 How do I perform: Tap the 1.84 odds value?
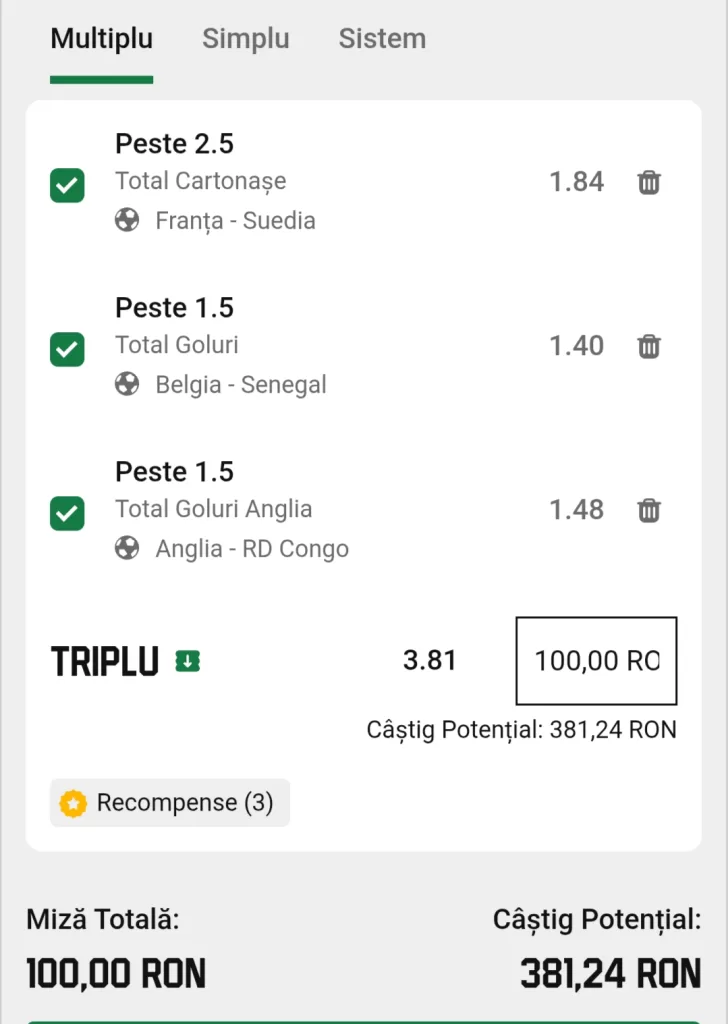(577, 182)
